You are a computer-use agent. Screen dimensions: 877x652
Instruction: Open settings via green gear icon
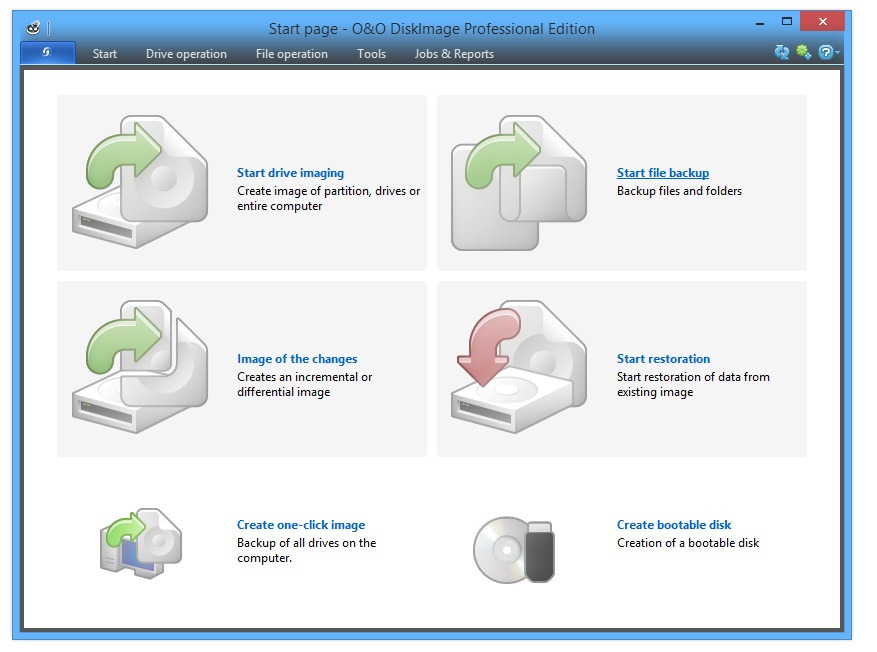coord(804,53)
